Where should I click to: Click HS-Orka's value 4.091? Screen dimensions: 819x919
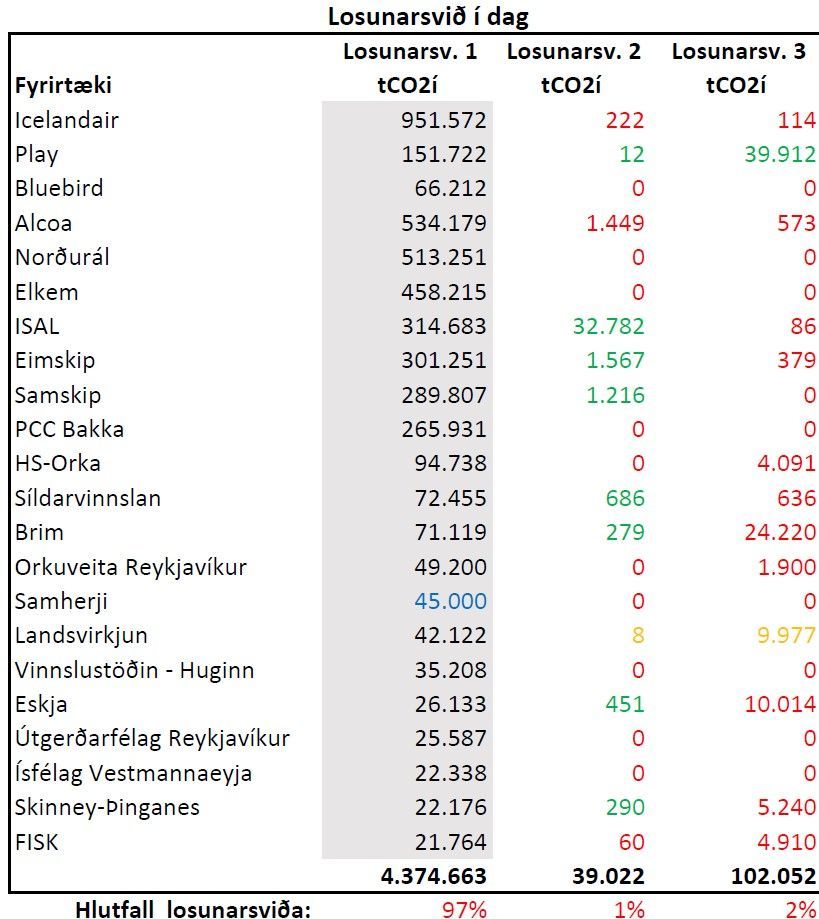coord(787,463)
